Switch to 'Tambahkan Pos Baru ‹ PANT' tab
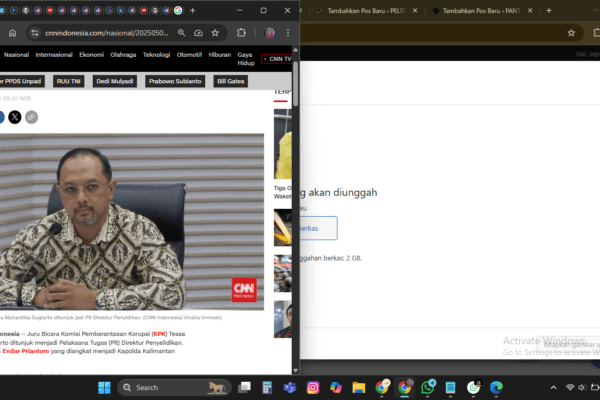The image size is (600, 400). click(481, 11)
